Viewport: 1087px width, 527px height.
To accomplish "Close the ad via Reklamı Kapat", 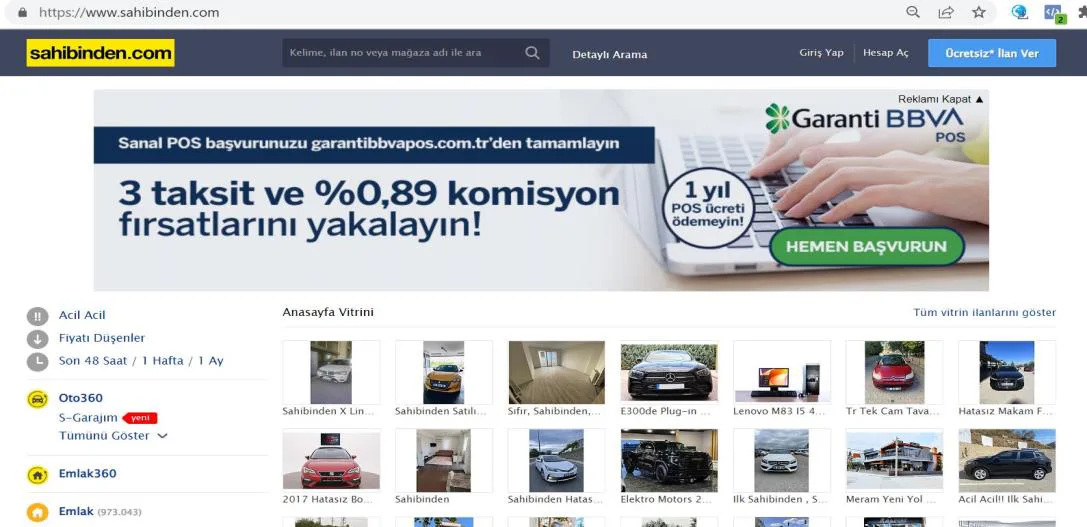I will pyautogui.click(x=940, y=99).
